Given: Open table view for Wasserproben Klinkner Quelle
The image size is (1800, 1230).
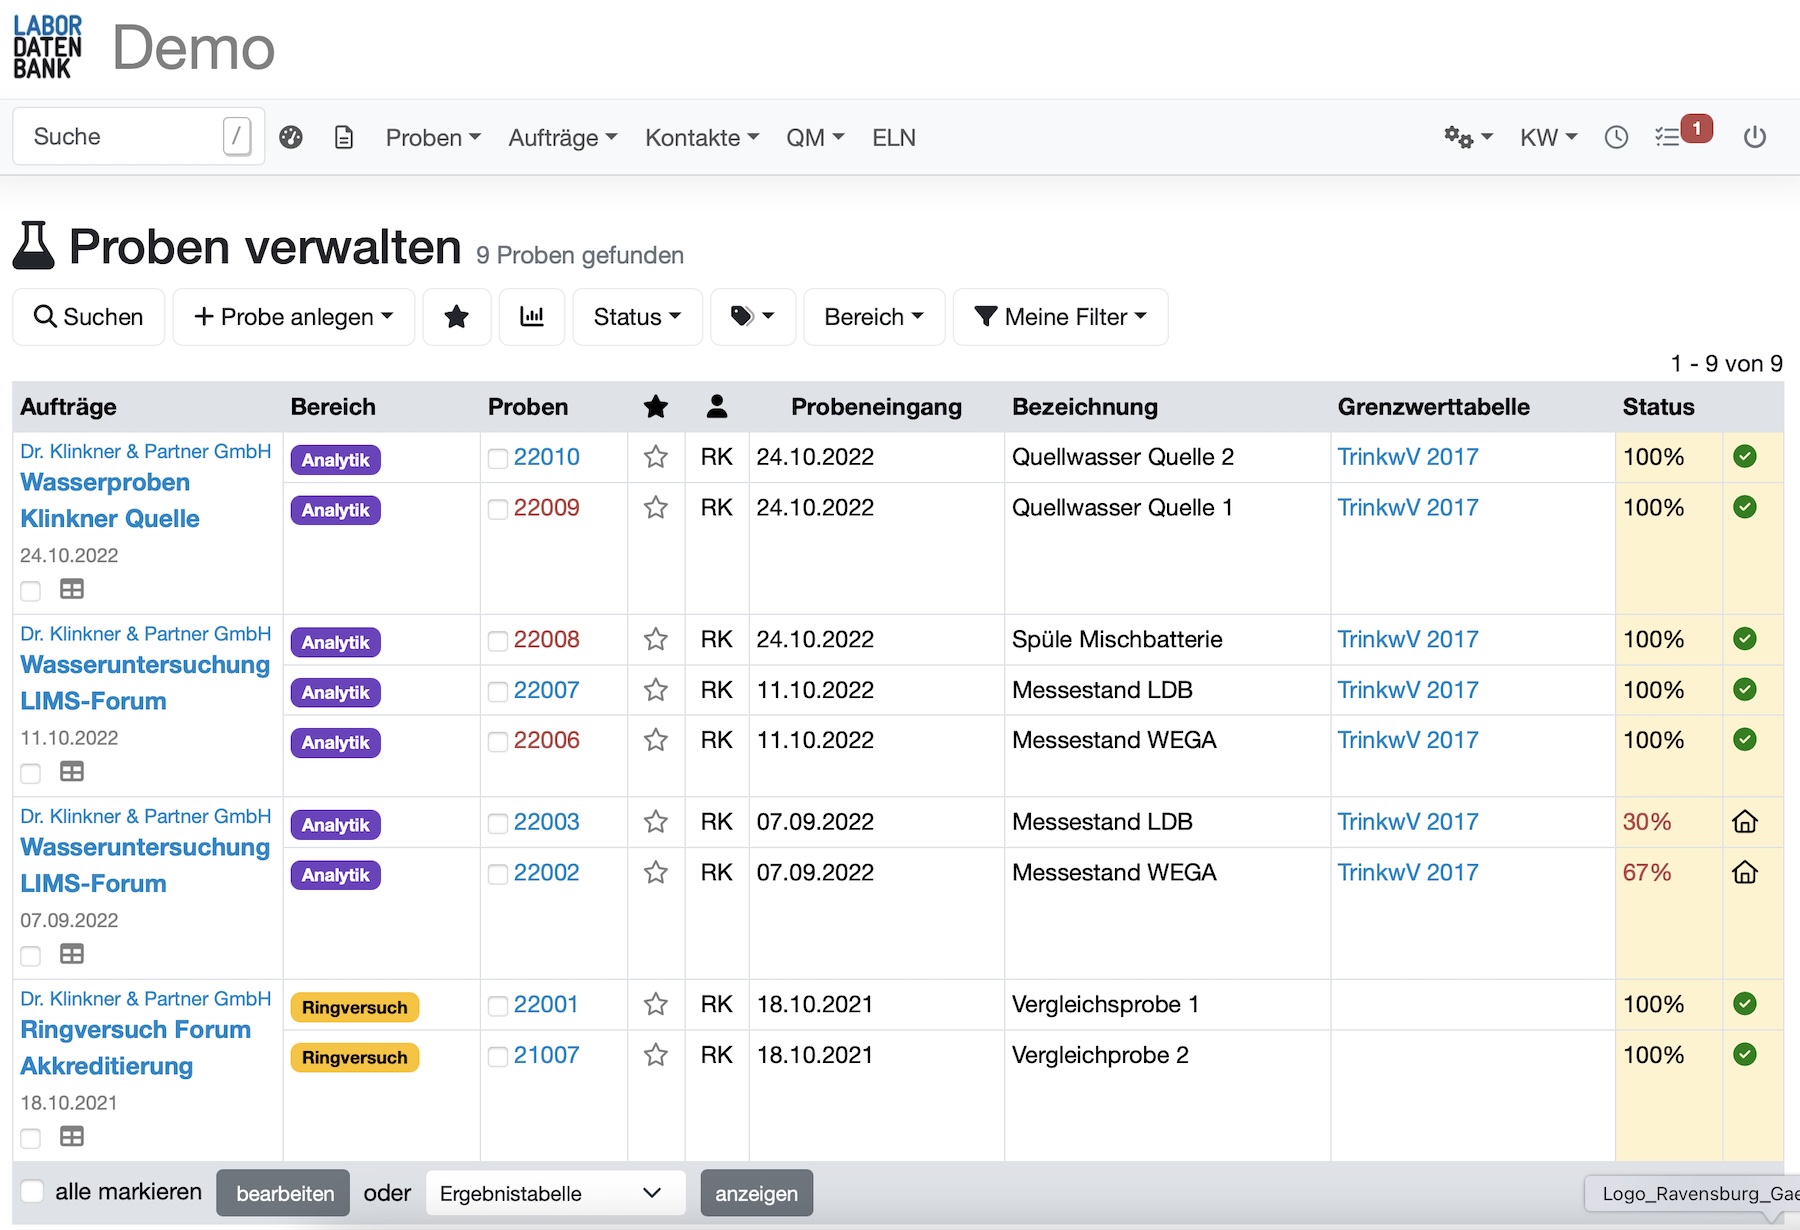Looking at the screenshot, I should click(72, 589).
